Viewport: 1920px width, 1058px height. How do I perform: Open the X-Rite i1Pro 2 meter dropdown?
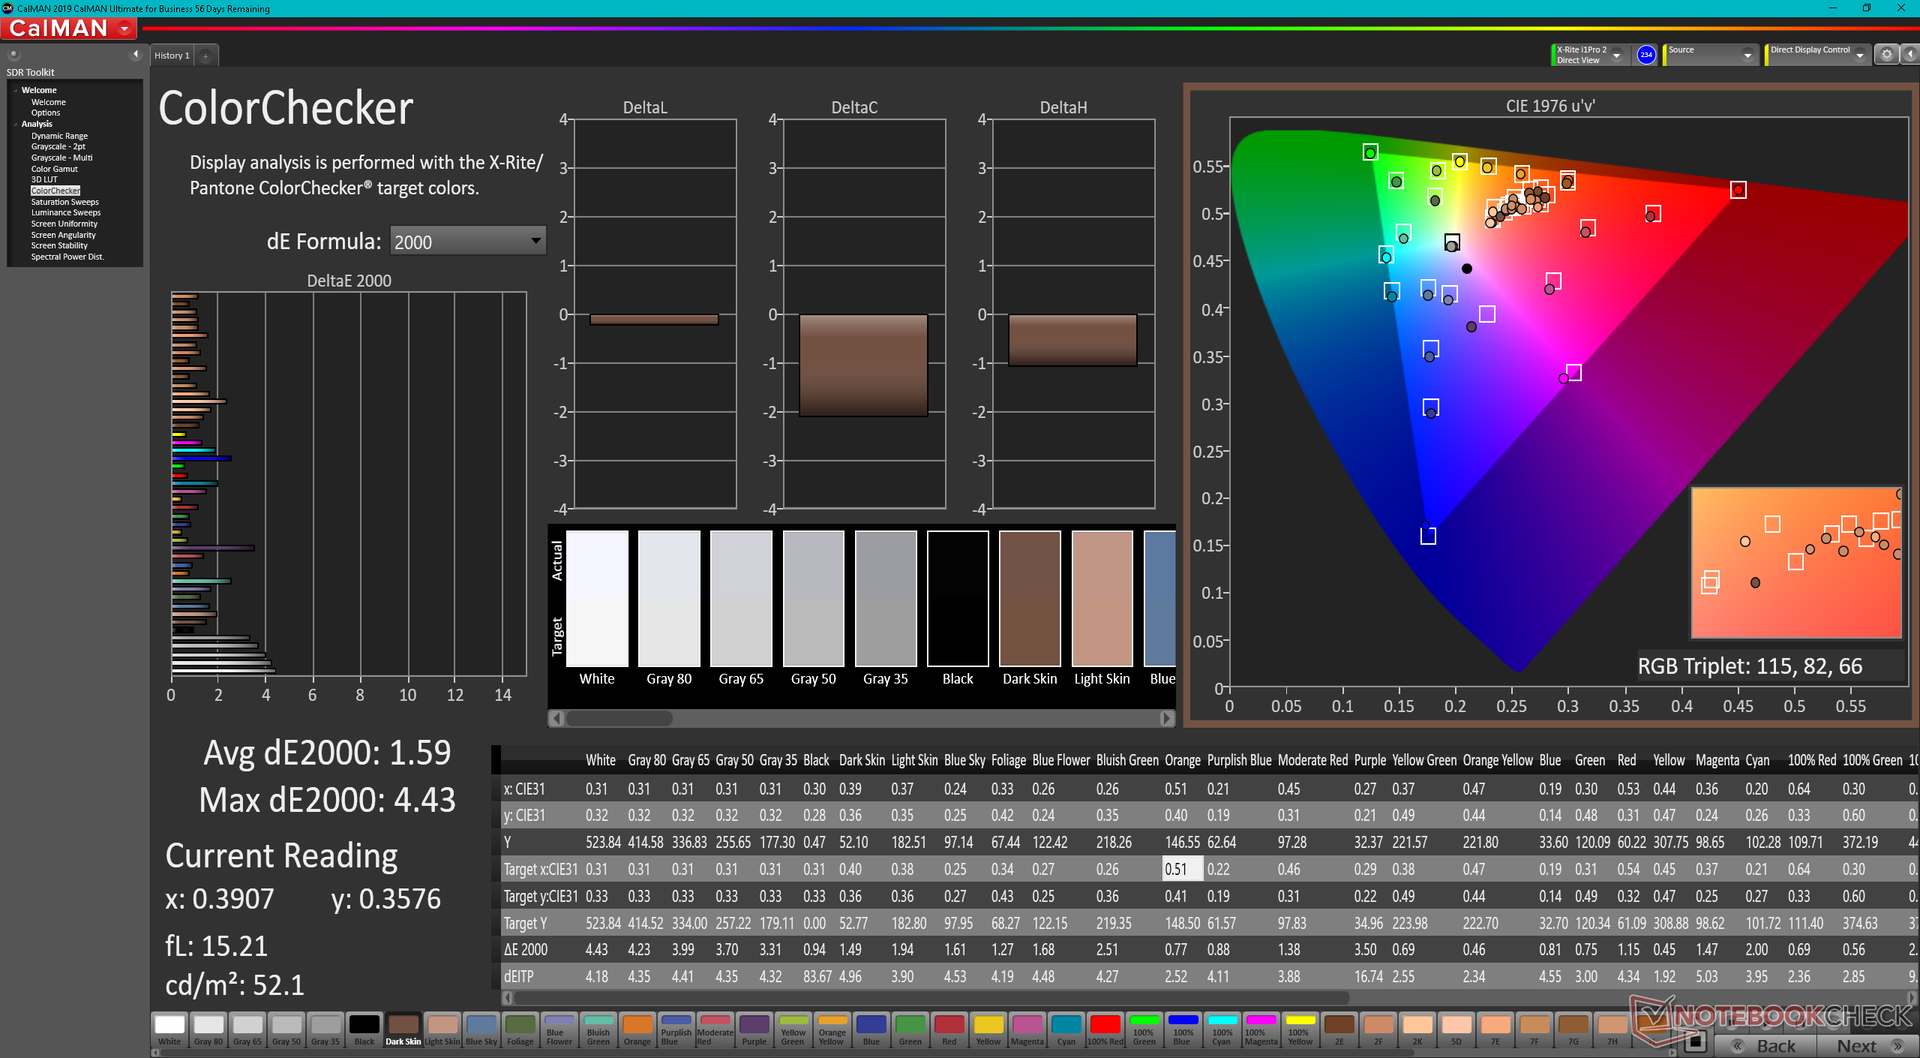1616,55
